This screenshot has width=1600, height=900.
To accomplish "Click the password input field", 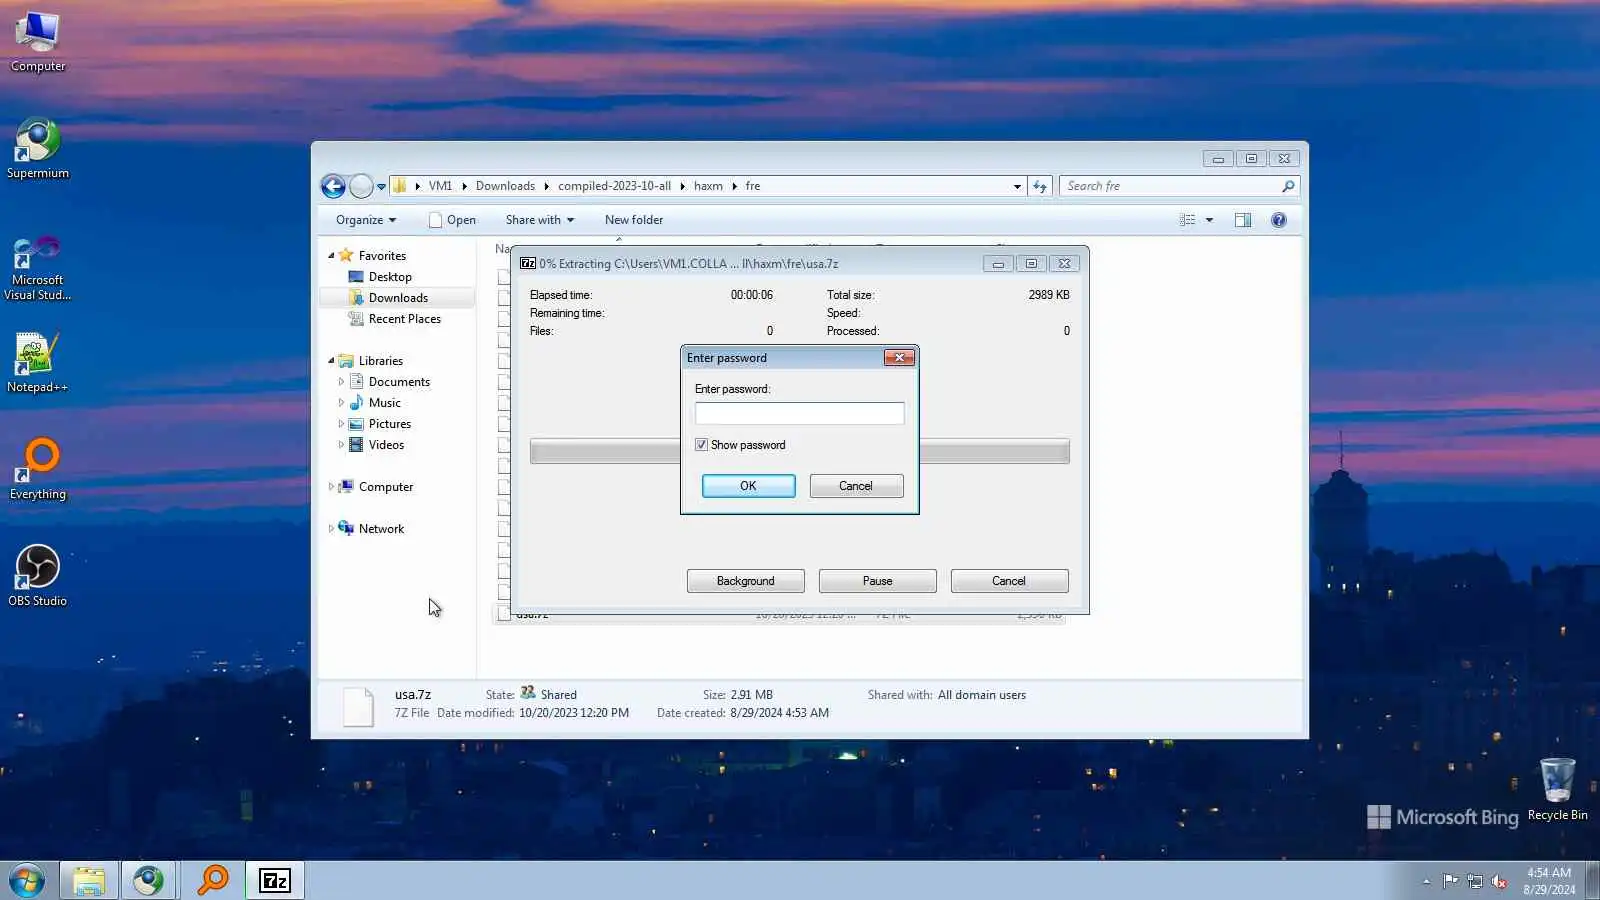I will [x=799, y=414].
